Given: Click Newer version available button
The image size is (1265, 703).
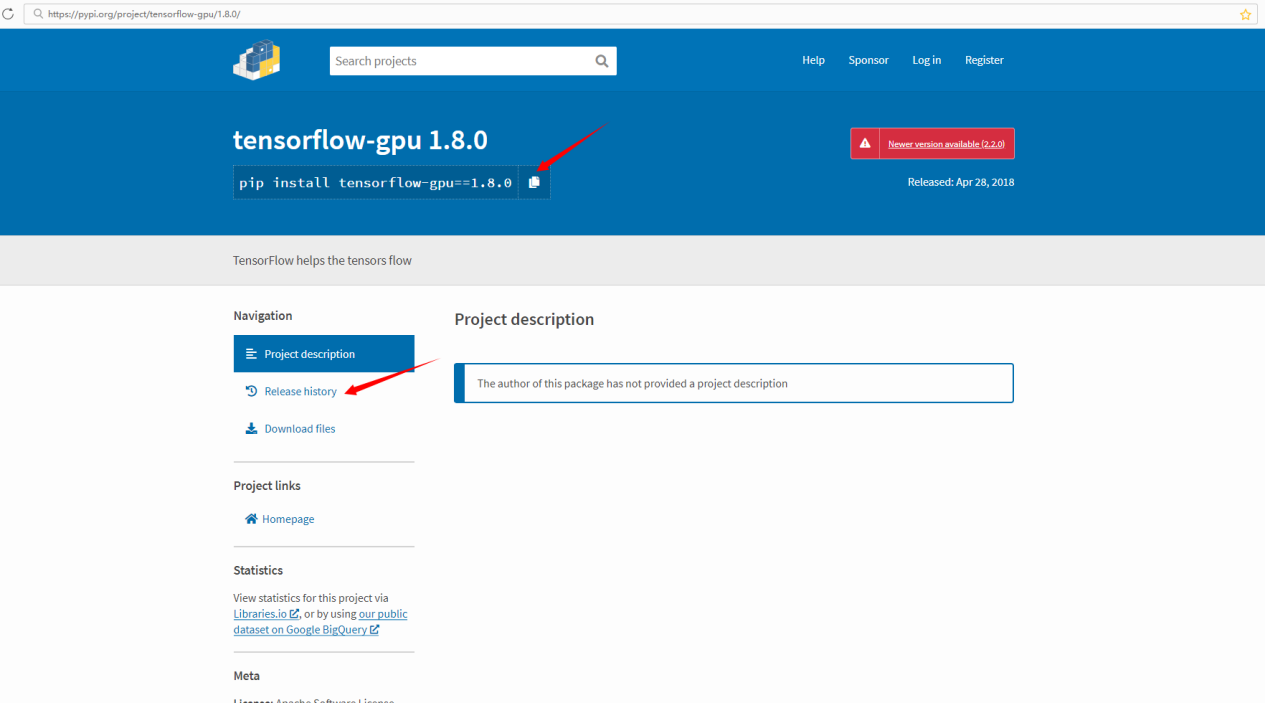Looking at the screenshot, I should point(946,144).
